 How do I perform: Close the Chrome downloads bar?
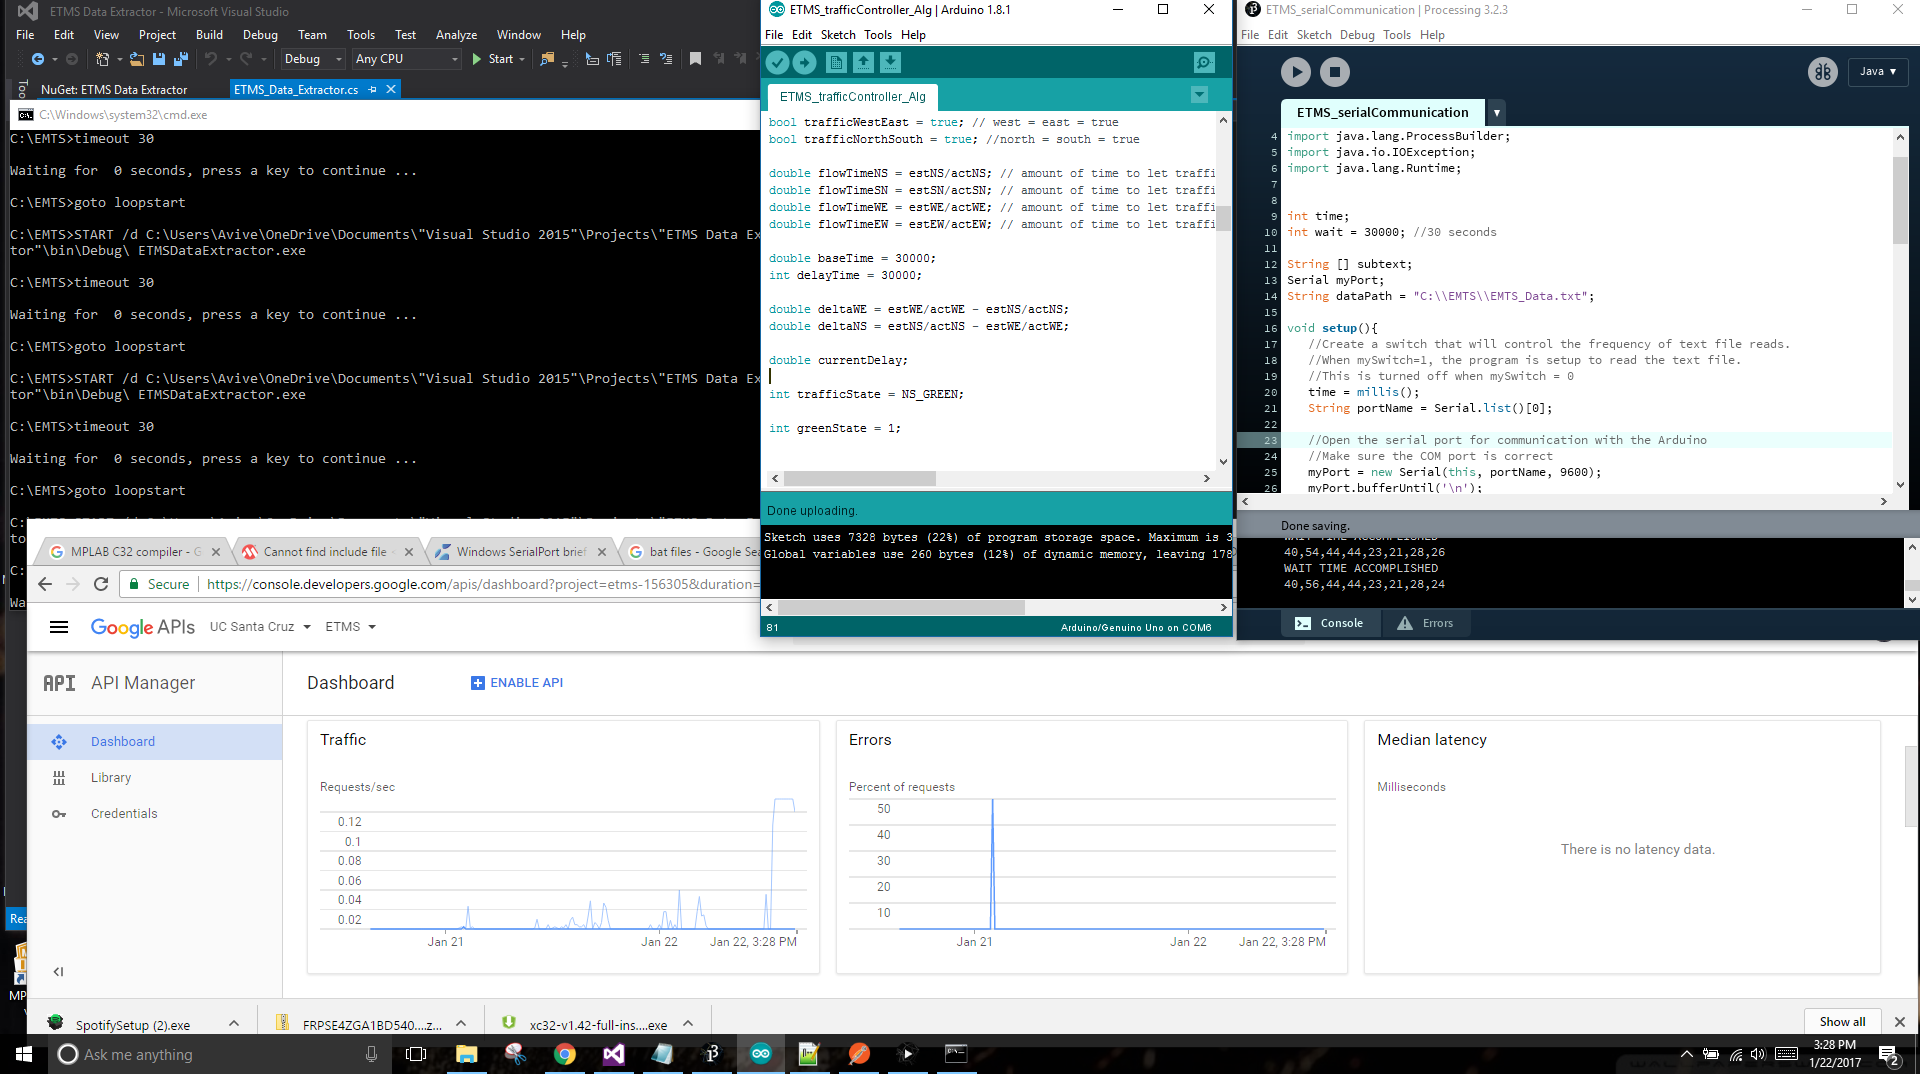1900,1022
